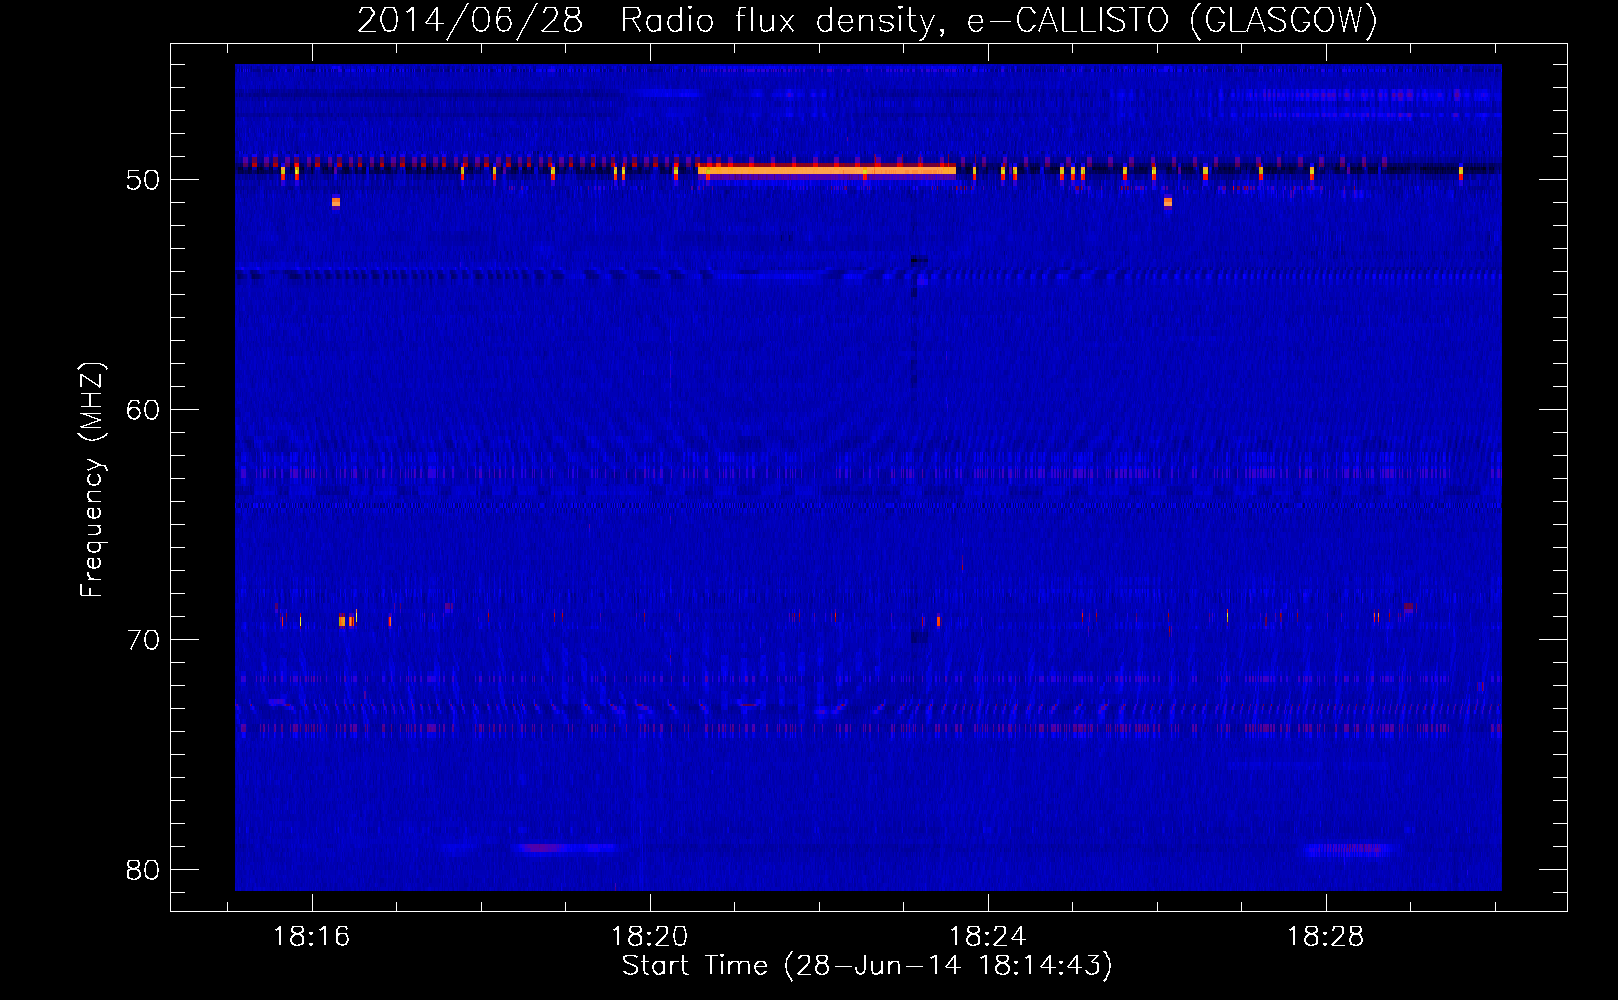The width and height of the screenshot is (1618, 1000).
Task: Click the 18:20 time axis label
Action: [x=650, y=937]
